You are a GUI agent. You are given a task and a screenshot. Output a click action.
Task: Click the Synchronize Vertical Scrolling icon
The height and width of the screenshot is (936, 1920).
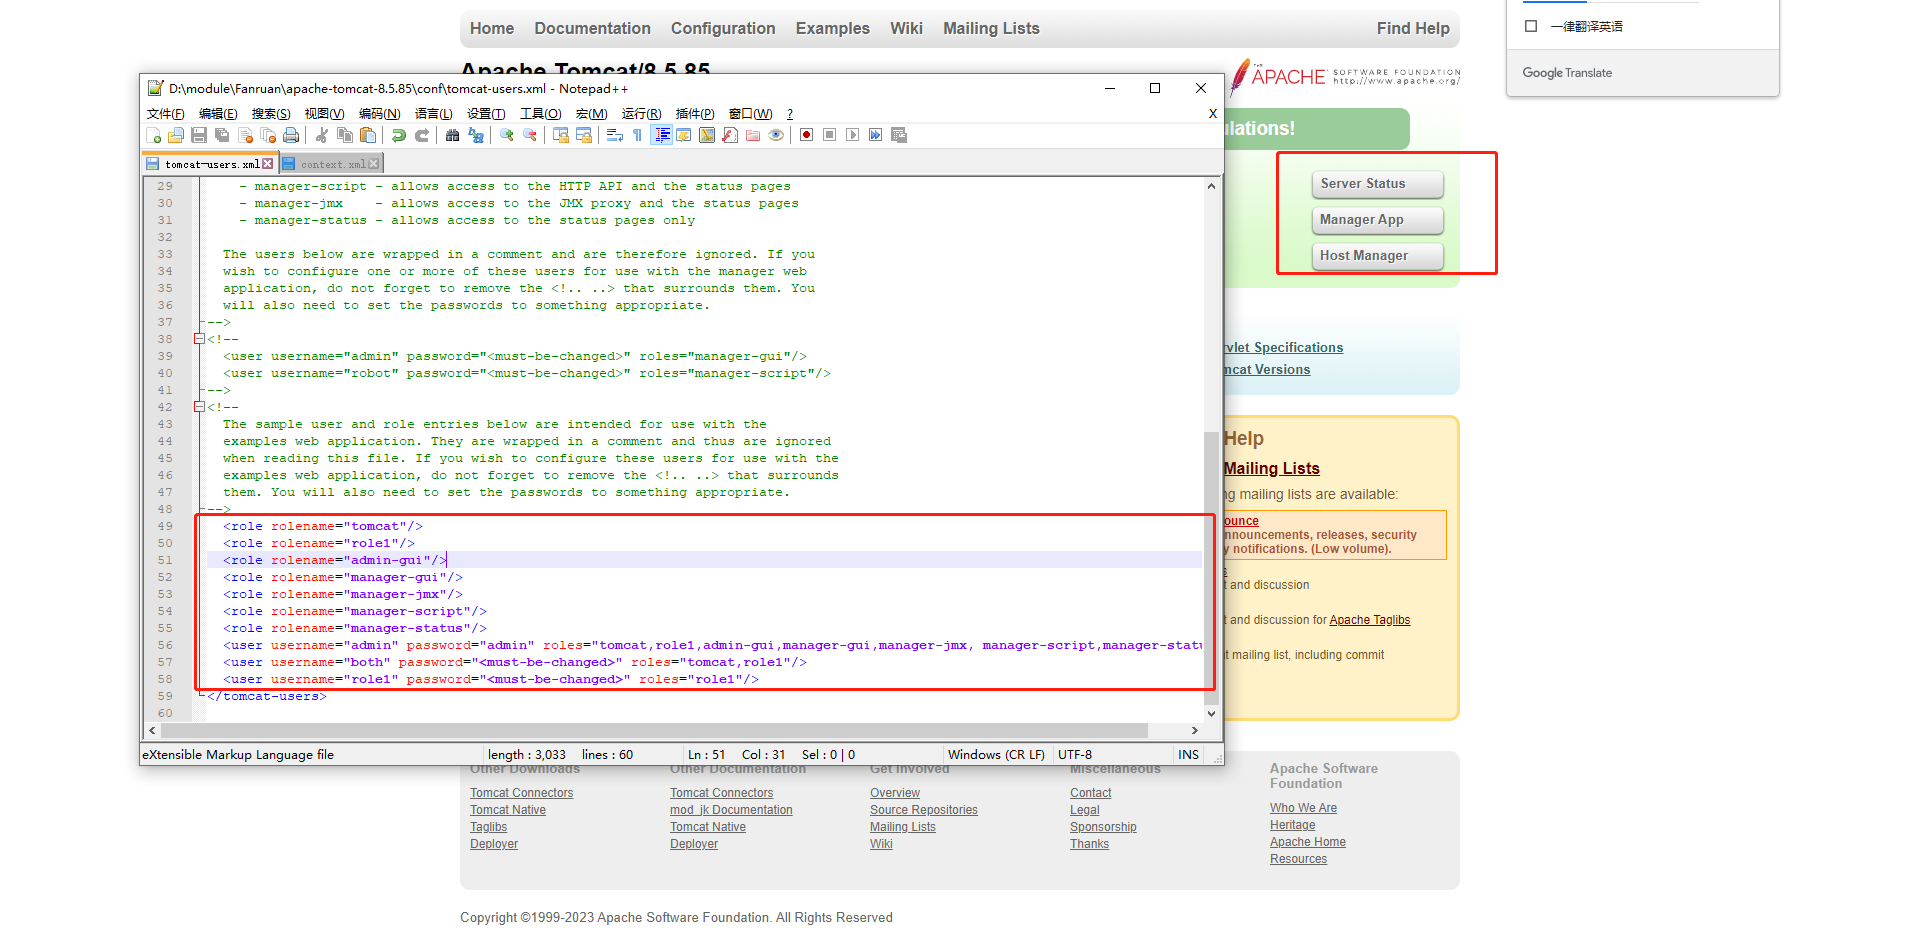pyautogui.click(x=561, y=135)
